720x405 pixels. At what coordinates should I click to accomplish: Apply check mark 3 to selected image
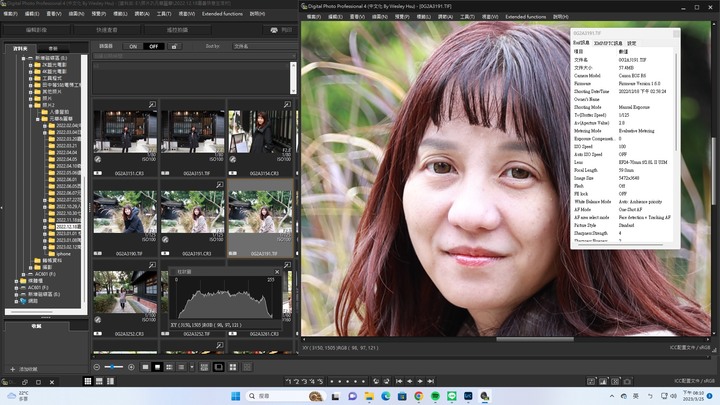[x=304, y=381]
